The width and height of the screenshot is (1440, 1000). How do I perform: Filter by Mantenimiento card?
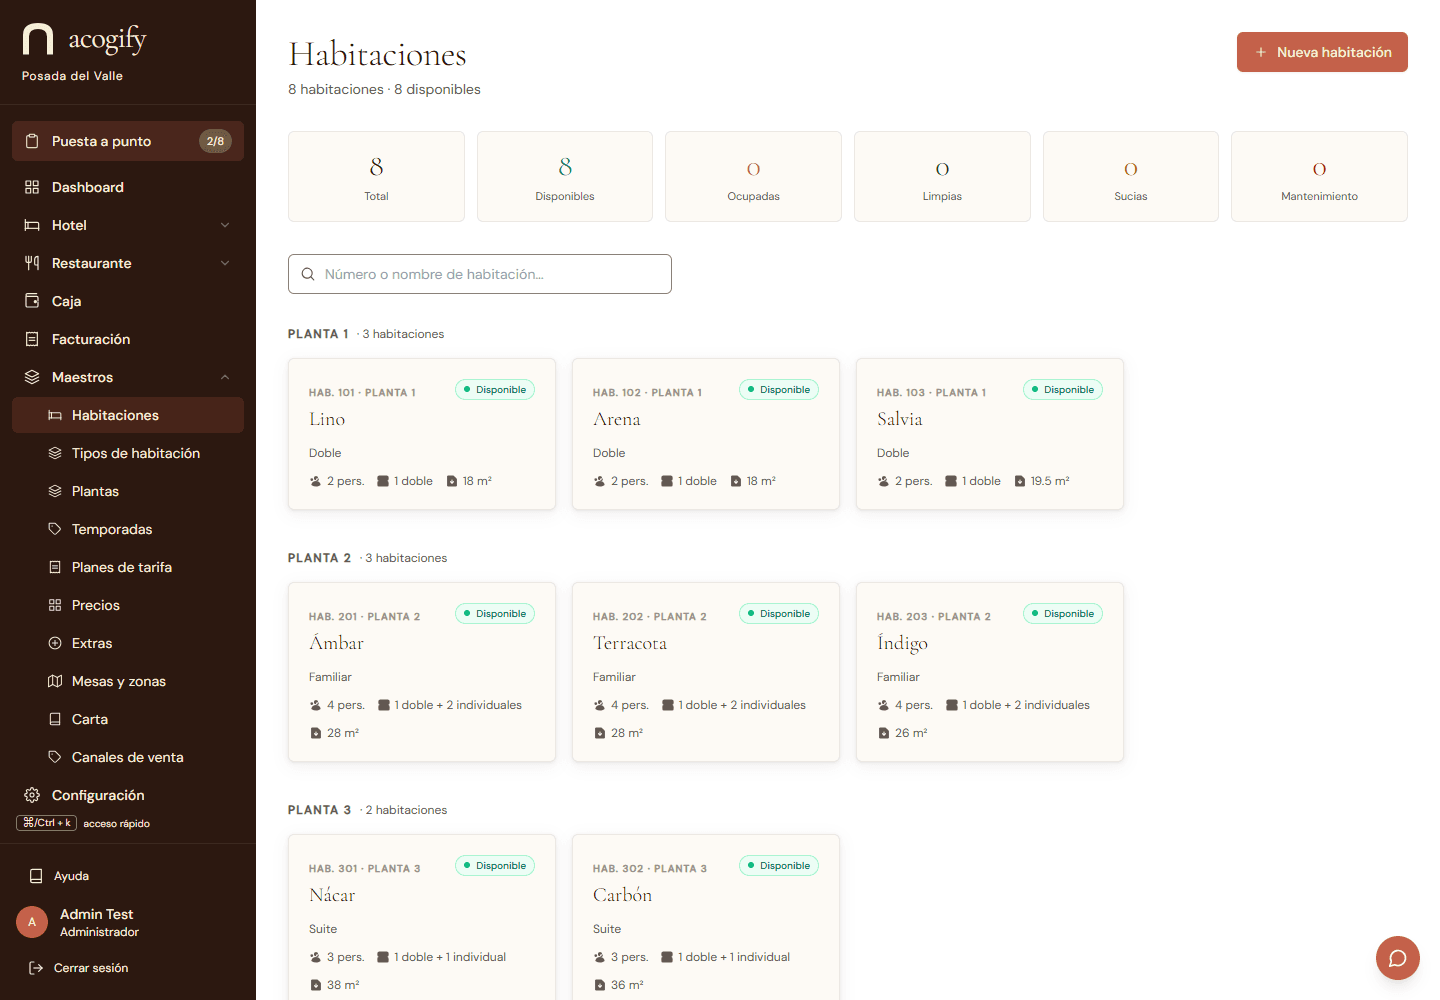pos(1319,176)
